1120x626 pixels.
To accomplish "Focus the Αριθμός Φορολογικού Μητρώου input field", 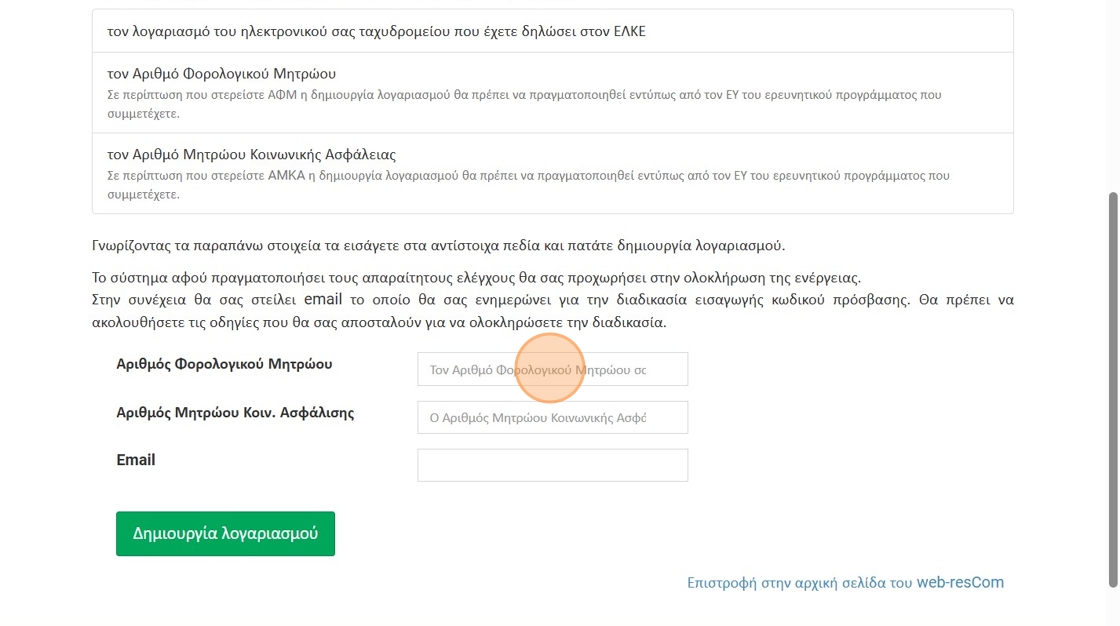I will coord(552,369).
